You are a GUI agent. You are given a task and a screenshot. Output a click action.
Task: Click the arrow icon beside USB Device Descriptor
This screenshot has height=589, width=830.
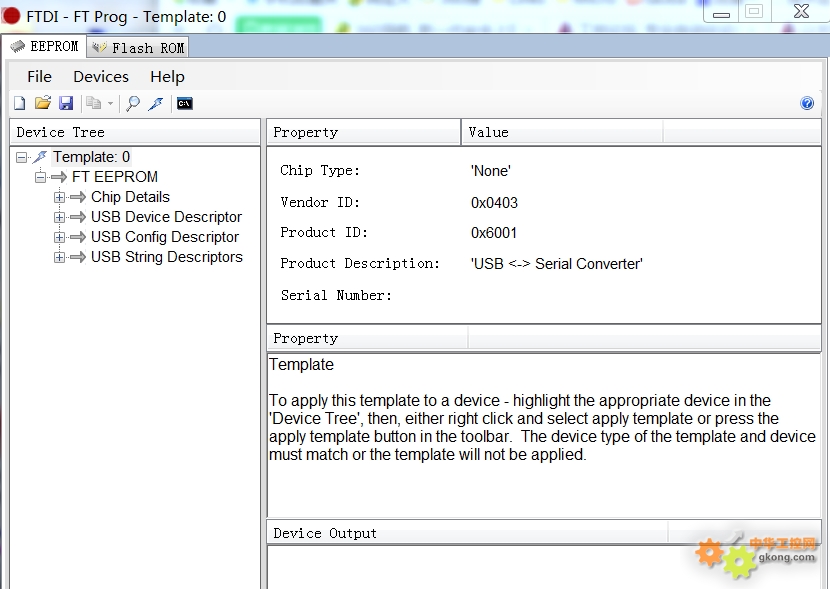(78, 217)
